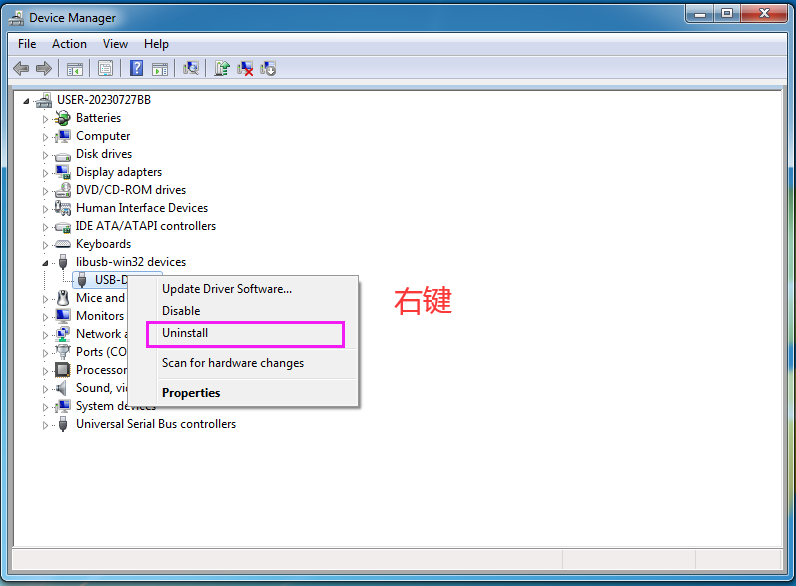The width and height of the screenshot is (796, 586).
Task: Expand Universal Serial Bus controllers
Action: (x=45, y=425)
